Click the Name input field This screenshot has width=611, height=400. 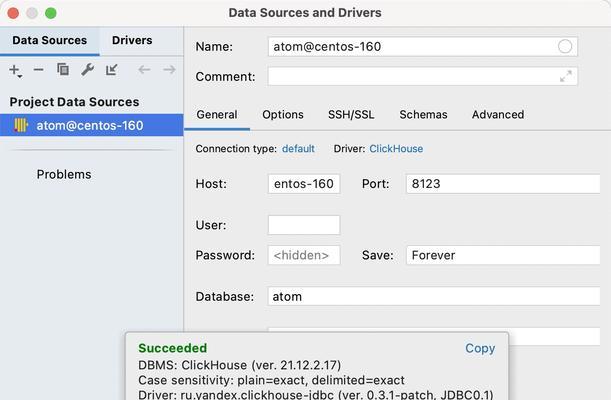(x=423, y=47)
